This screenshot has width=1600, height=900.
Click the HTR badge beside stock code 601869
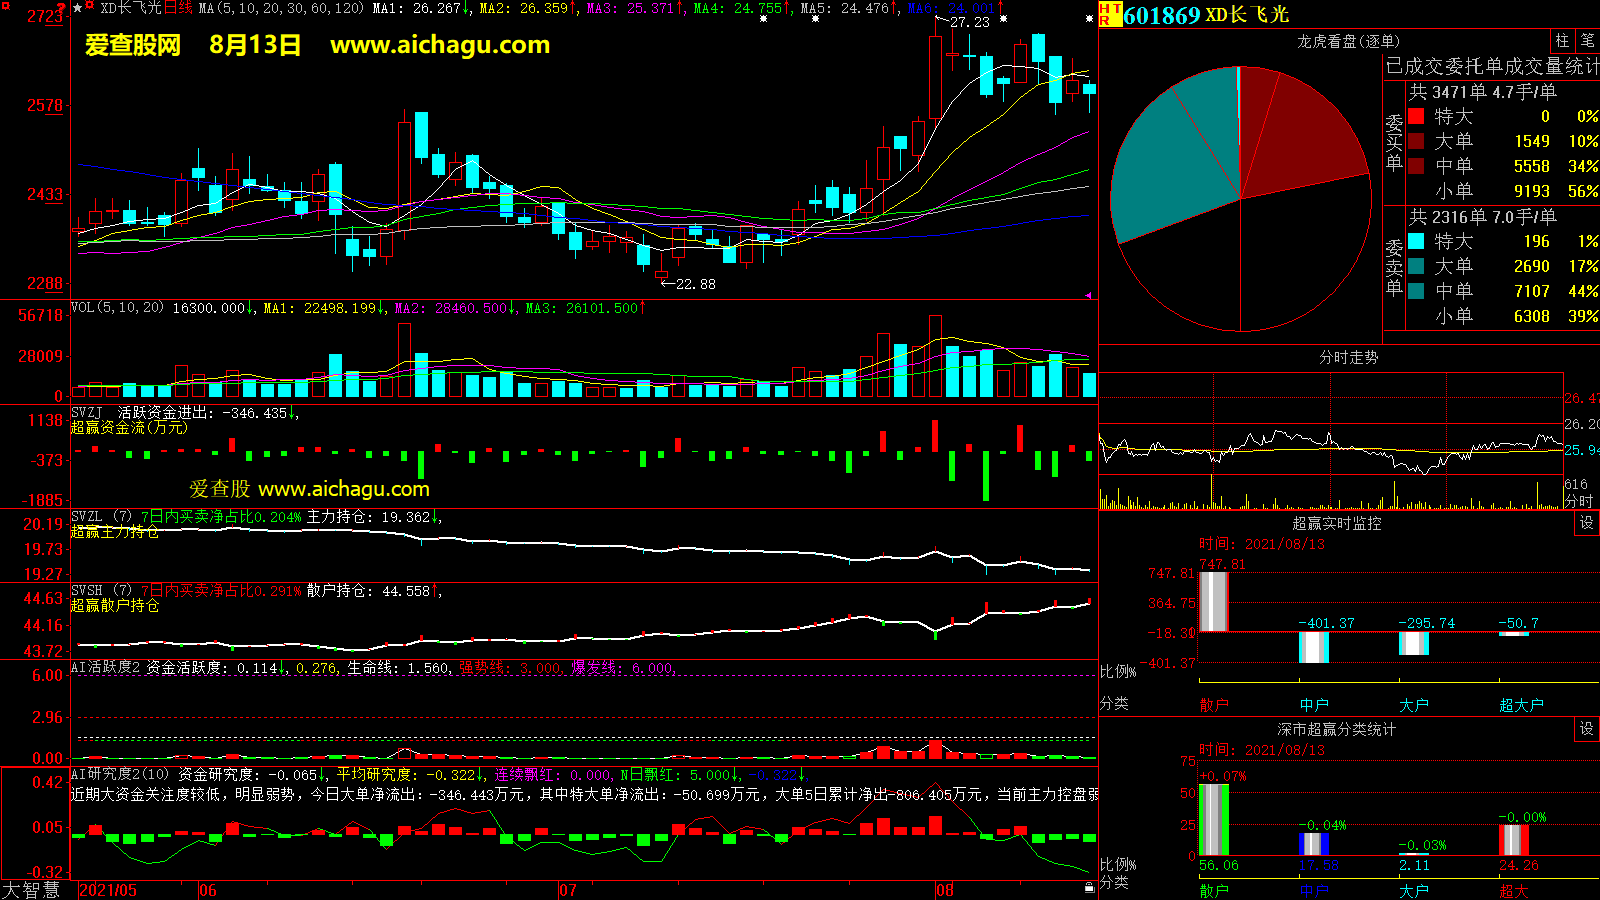(1110, 14)
